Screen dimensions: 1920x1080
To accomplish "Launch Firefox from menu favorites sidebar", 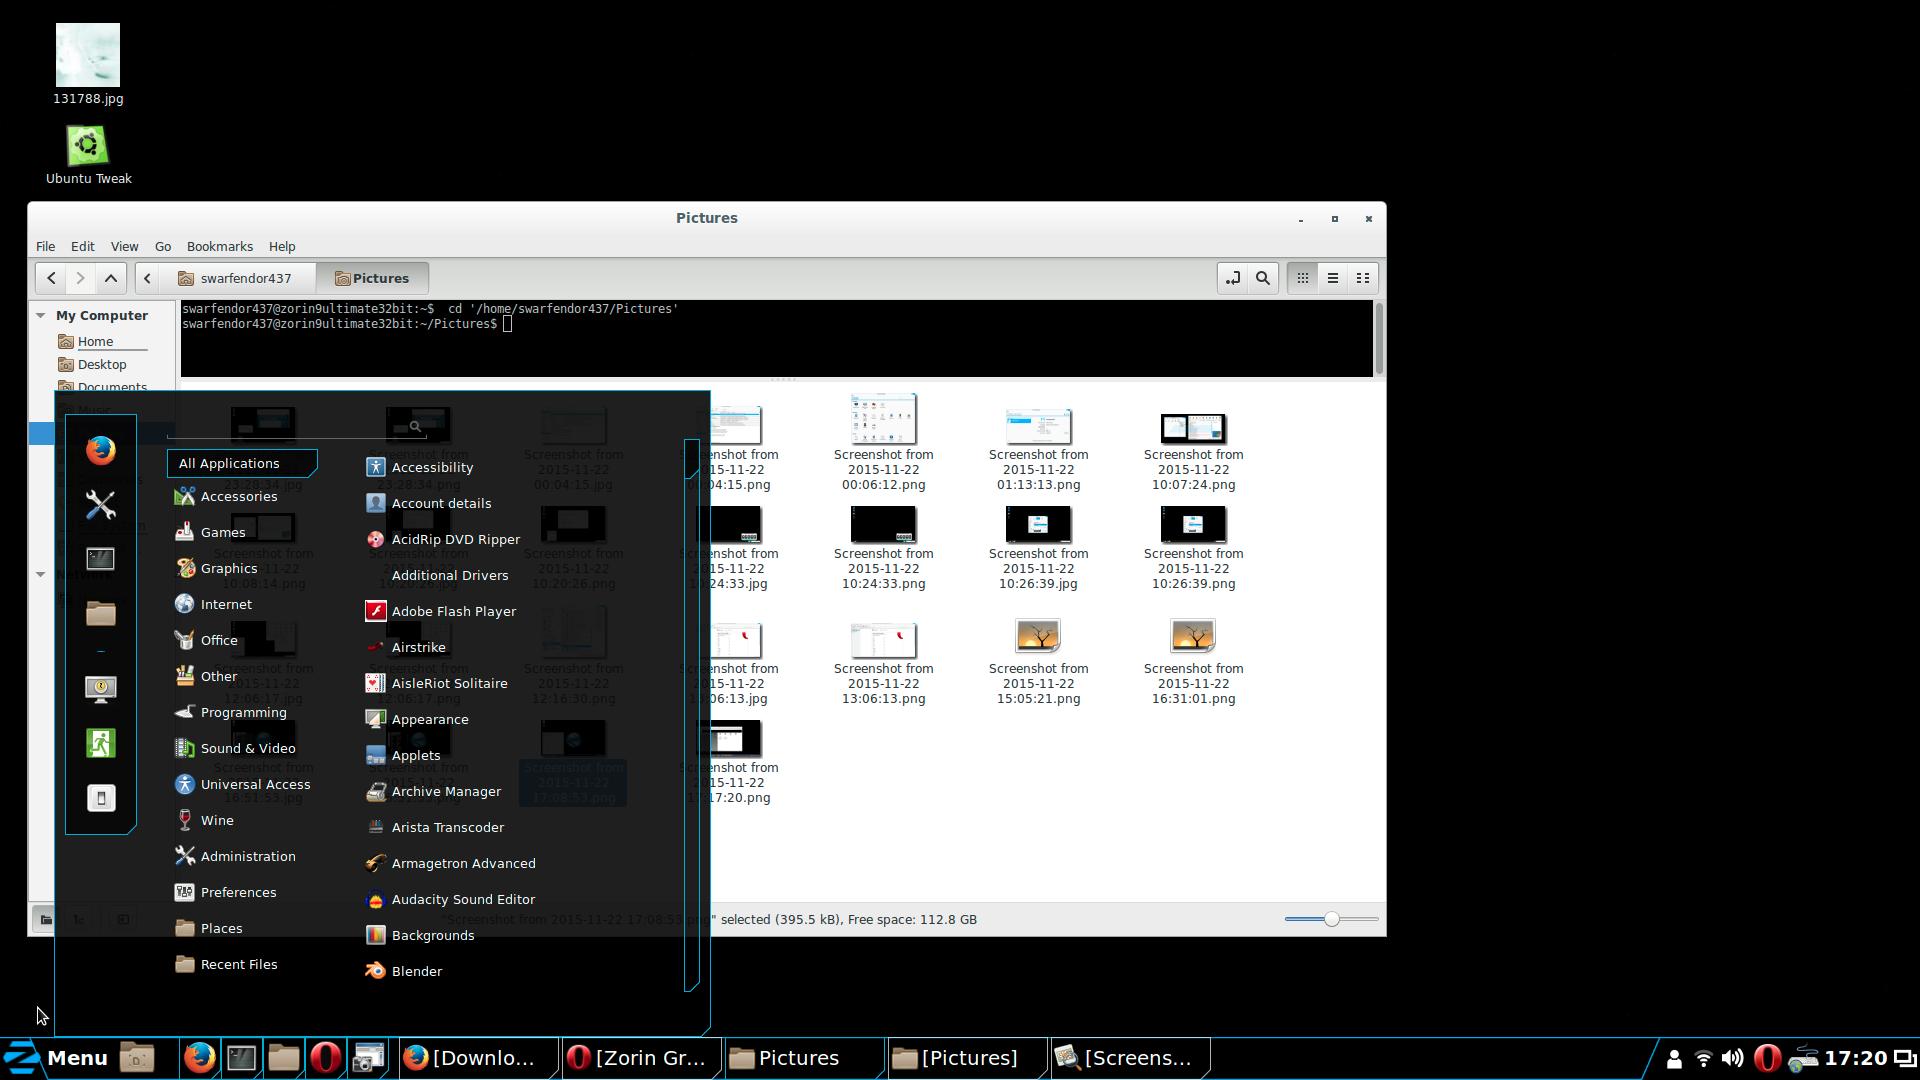I will tap(100, 451).
